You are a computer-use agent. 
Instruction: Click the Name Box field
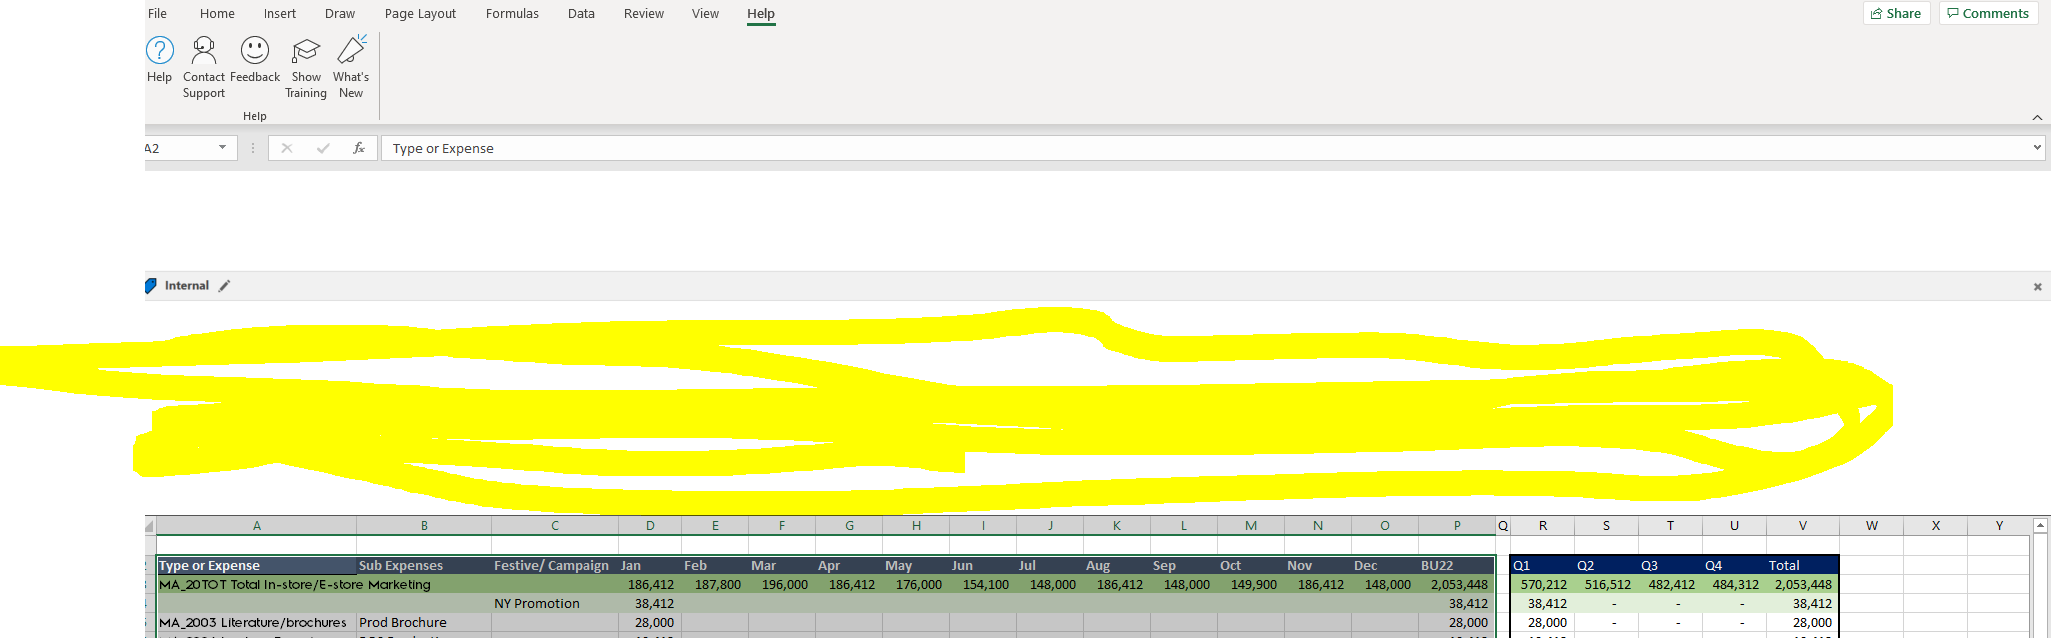click(180, 148)
